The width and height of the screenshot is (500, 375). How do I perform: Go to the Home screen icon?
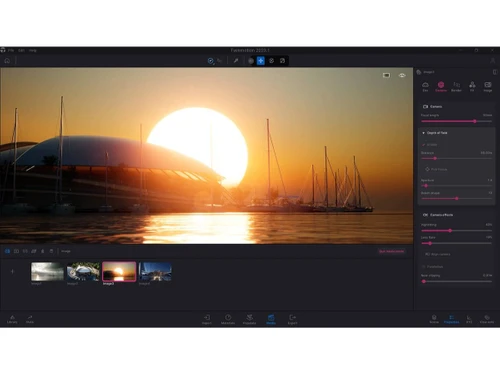7,61
